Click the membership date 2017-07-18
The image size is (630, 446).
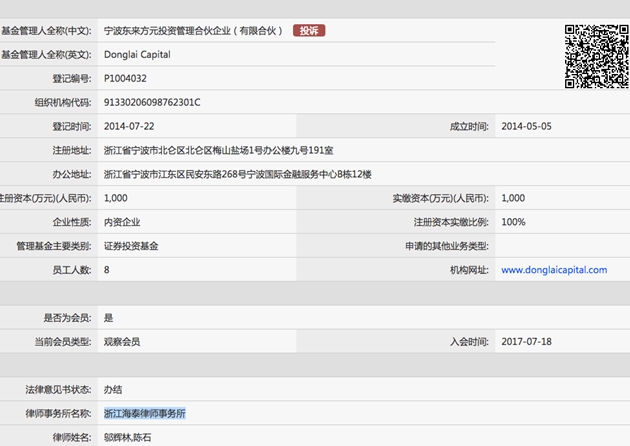click(526, 342)
